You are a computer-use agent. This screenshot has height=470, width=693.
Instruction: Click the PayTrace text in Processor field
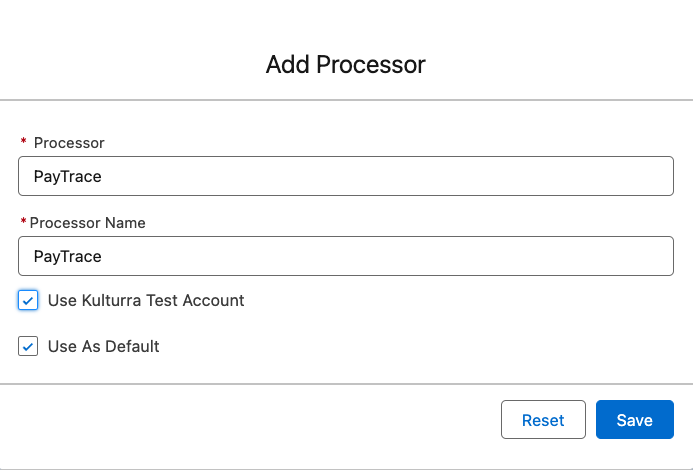pyautogui.click(x=68, y=176)
